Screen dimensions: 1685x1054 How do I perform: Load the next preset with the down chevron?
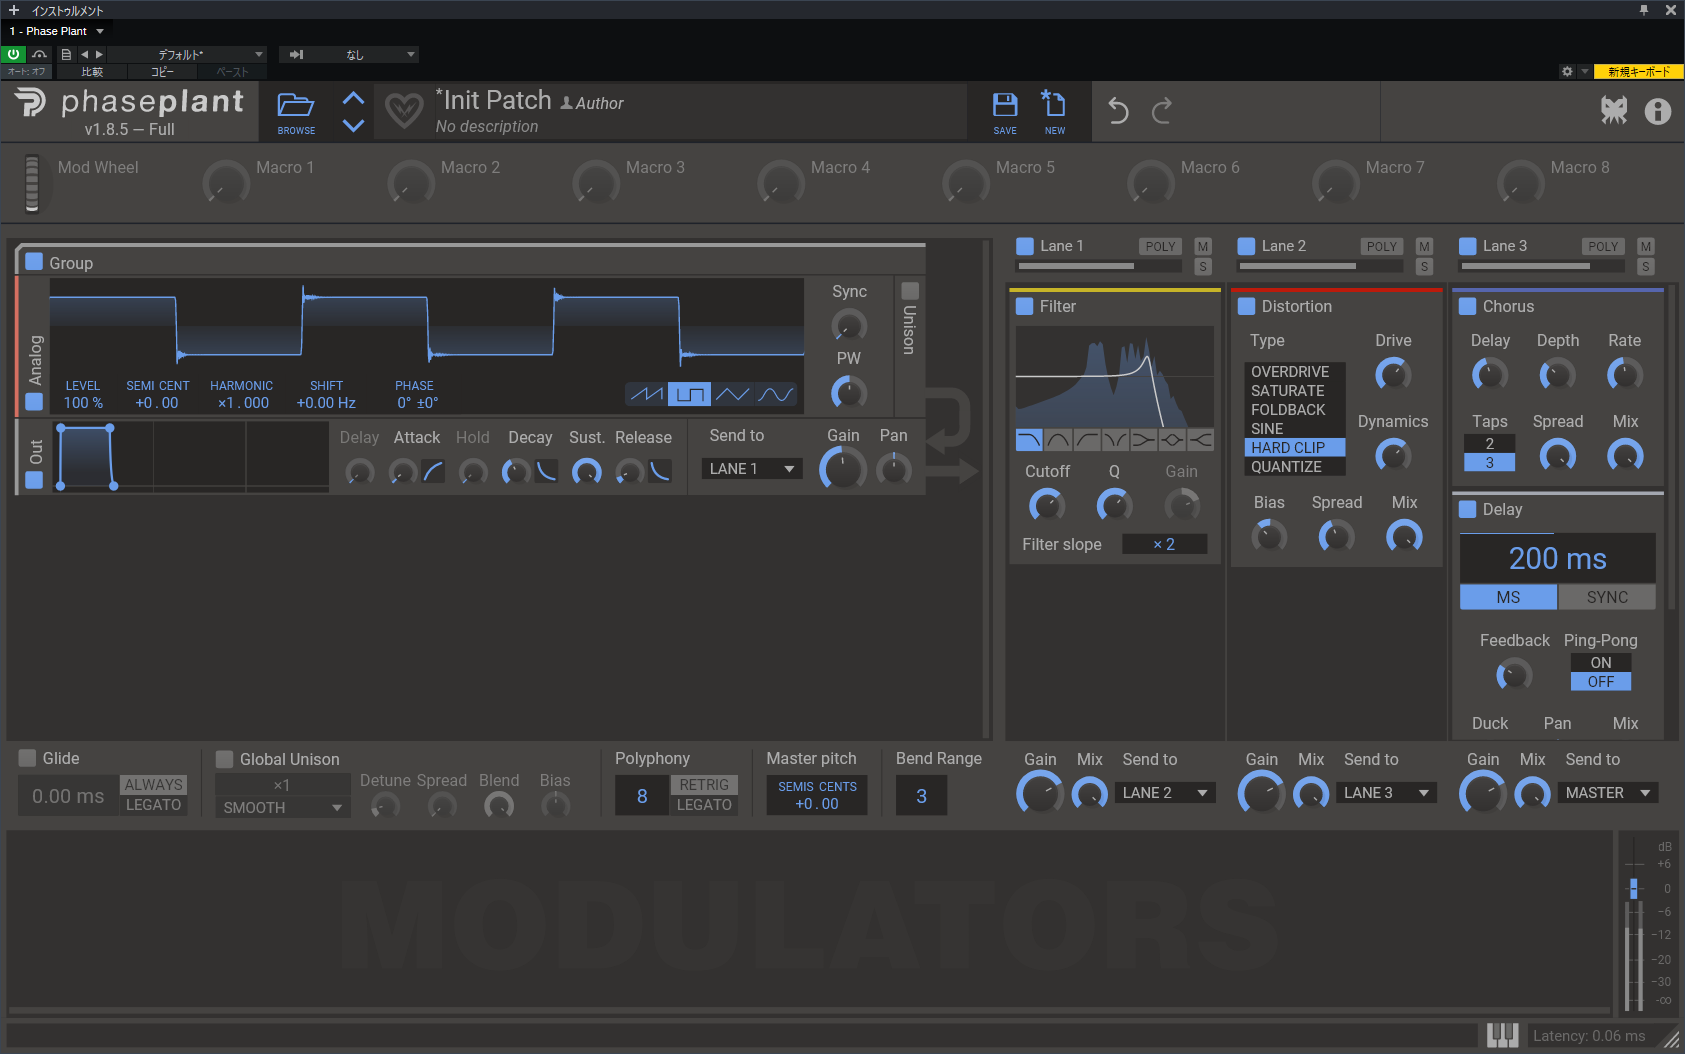click(x=353, y=125)
